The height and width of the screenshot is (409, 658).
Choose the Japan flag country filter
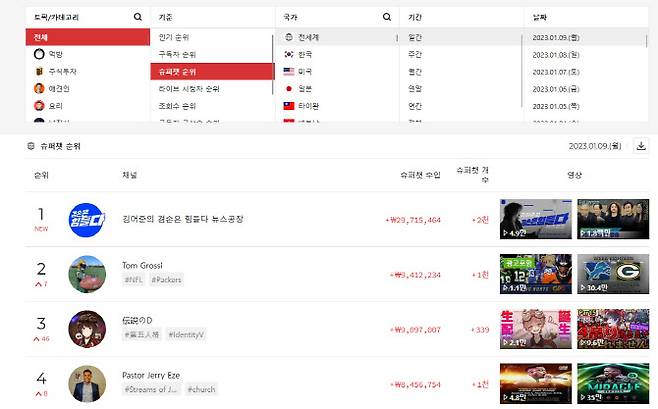(x=289, y=88)
